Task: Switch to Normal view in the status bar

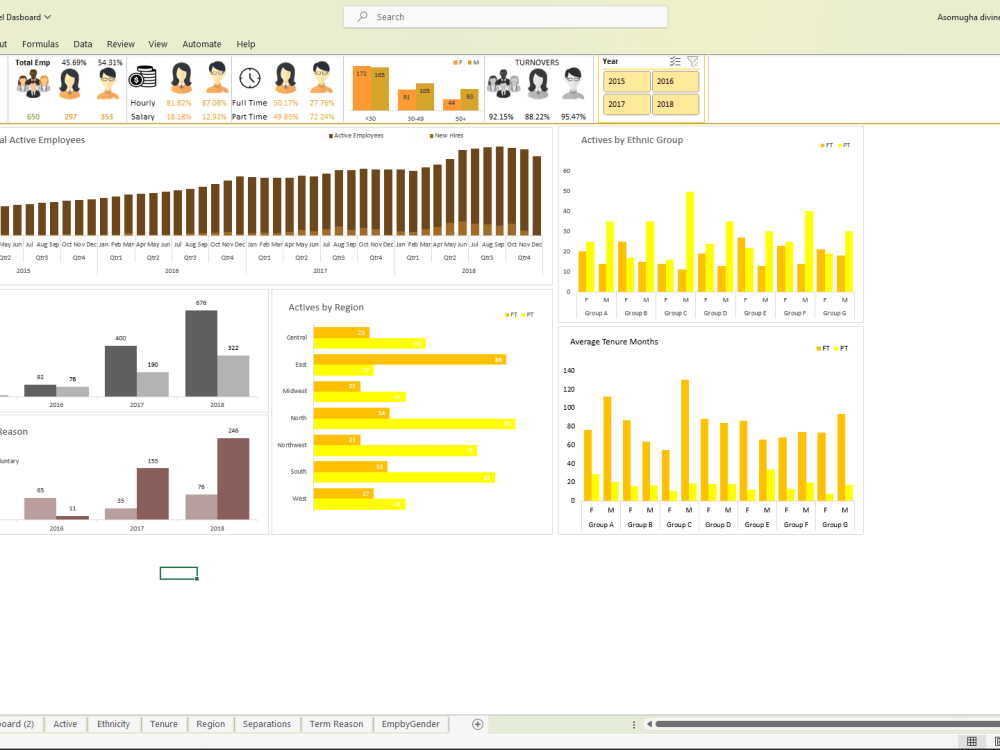Action: 971,741
